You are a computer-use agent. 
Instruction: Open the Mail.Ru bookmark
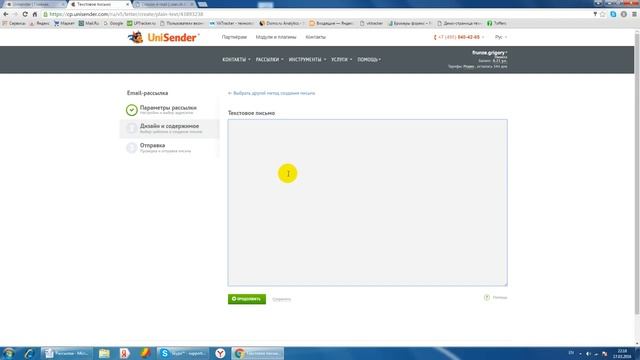(x=89, y=23)
